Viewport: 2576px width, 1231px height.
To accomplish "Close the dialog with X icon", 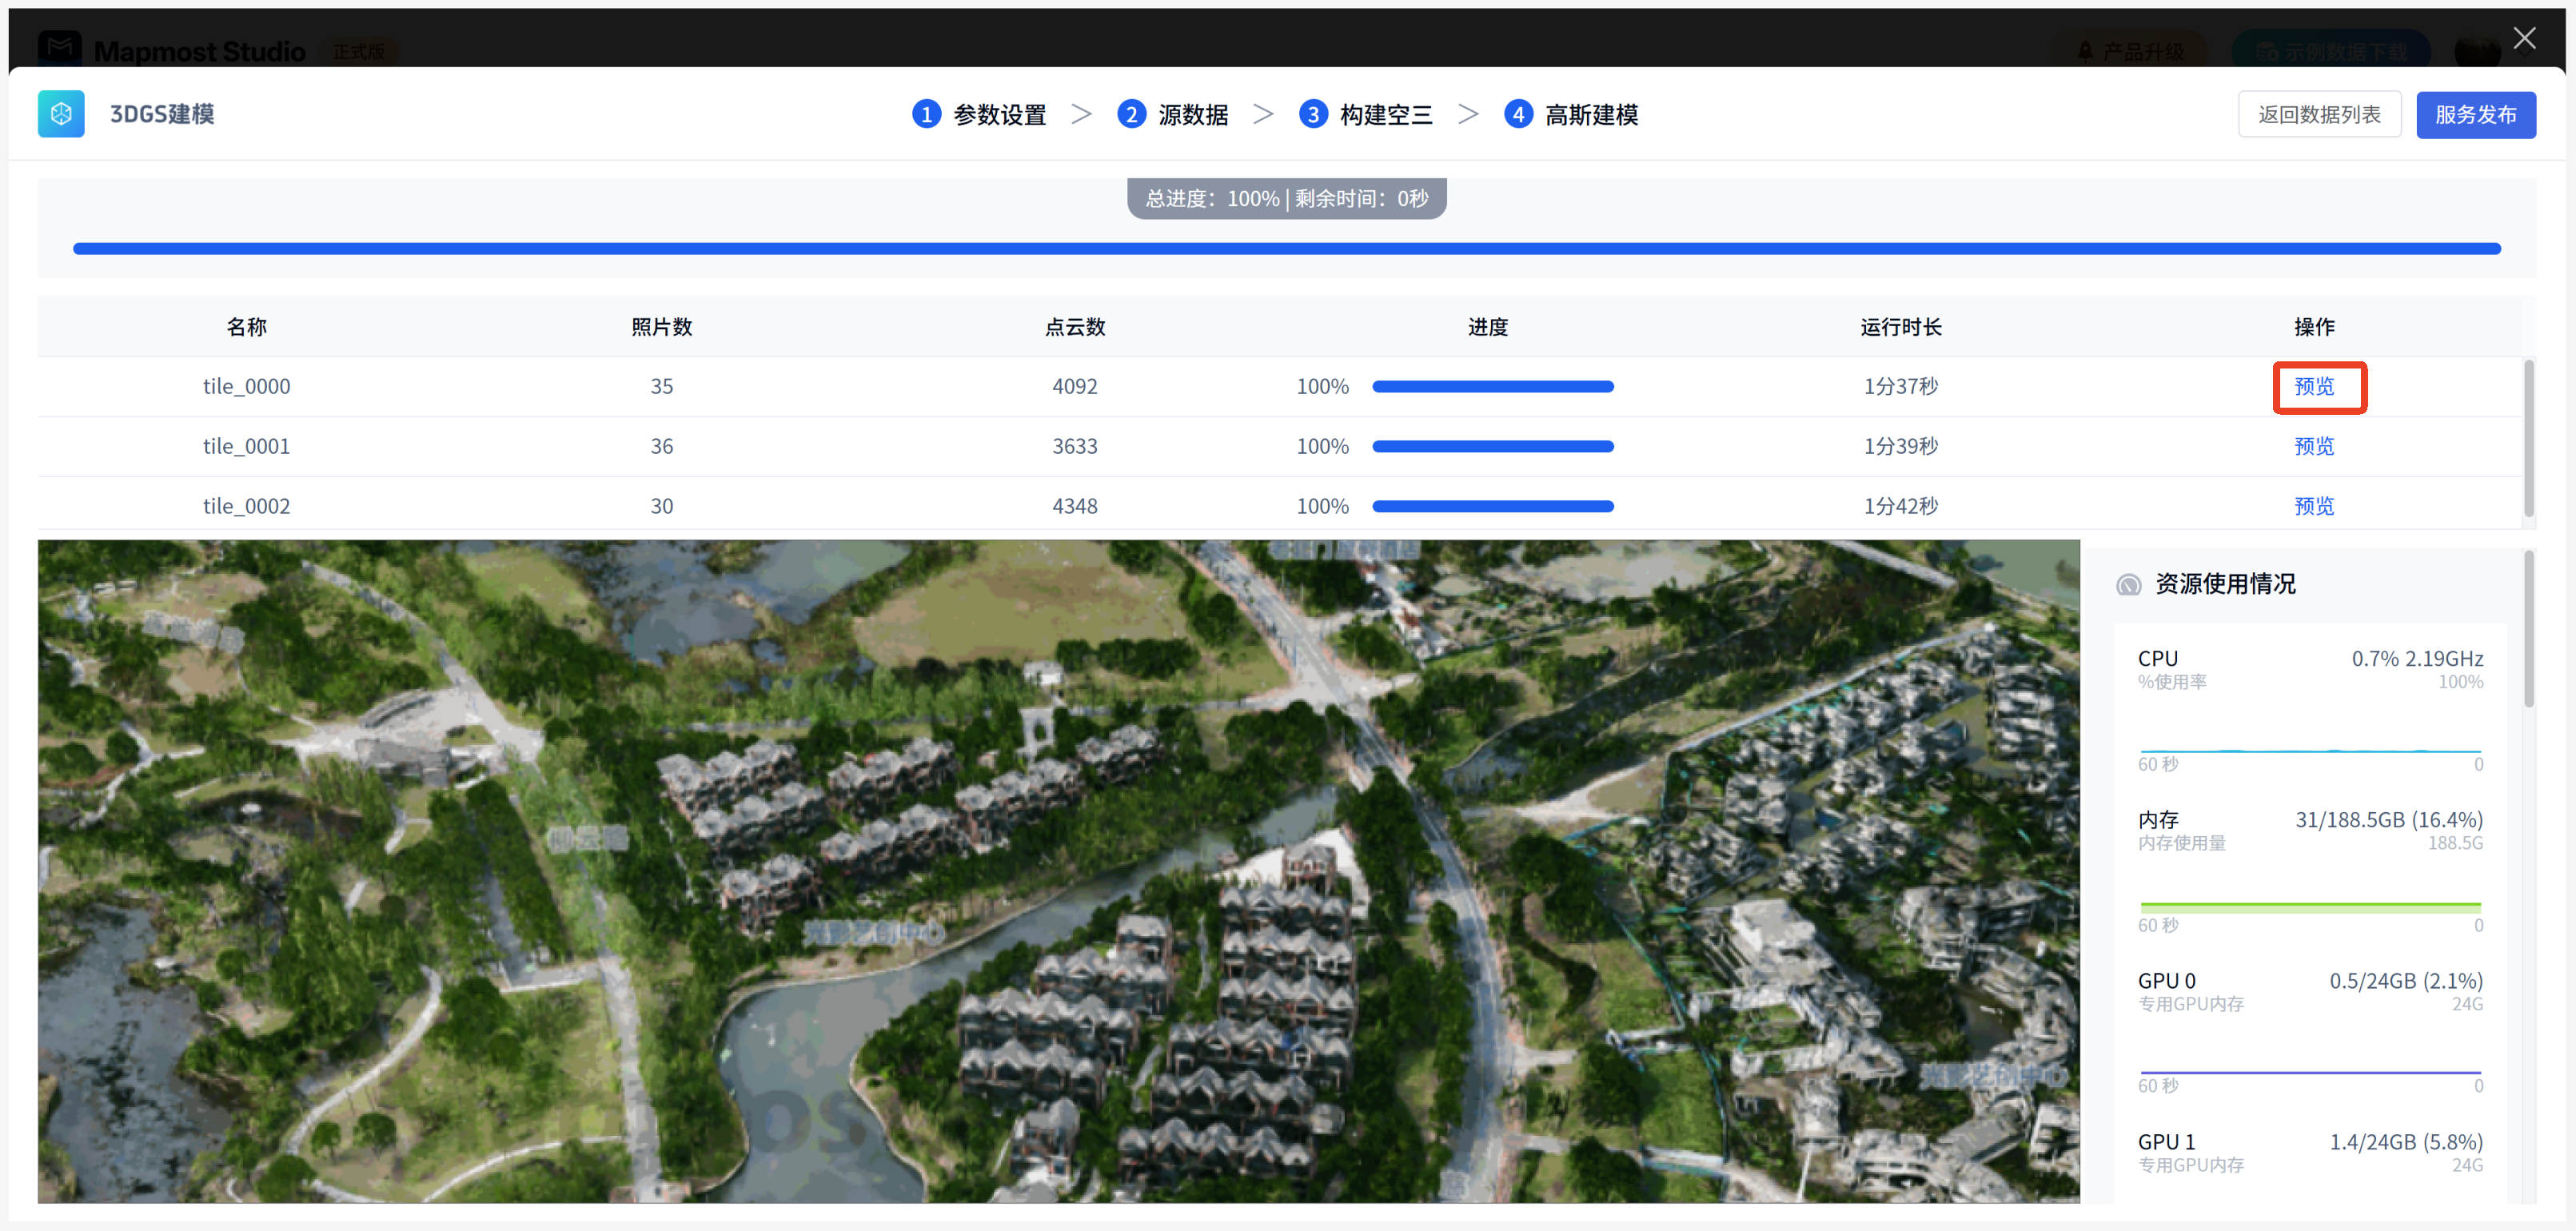I will (x=2524, y=38).
